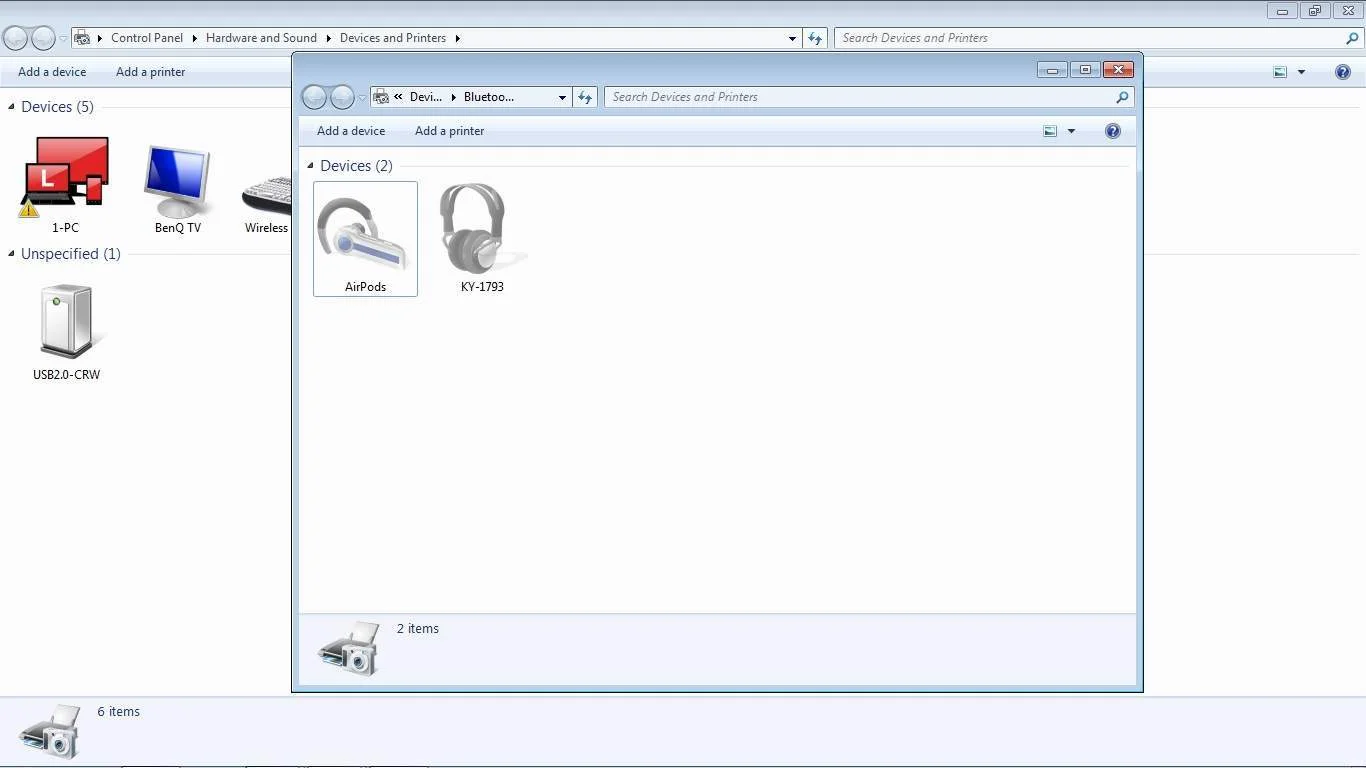Click arrow after Devices and Printers breadcrumb
This screenshot has height=768, width=1366.
[x=457, y=38]
